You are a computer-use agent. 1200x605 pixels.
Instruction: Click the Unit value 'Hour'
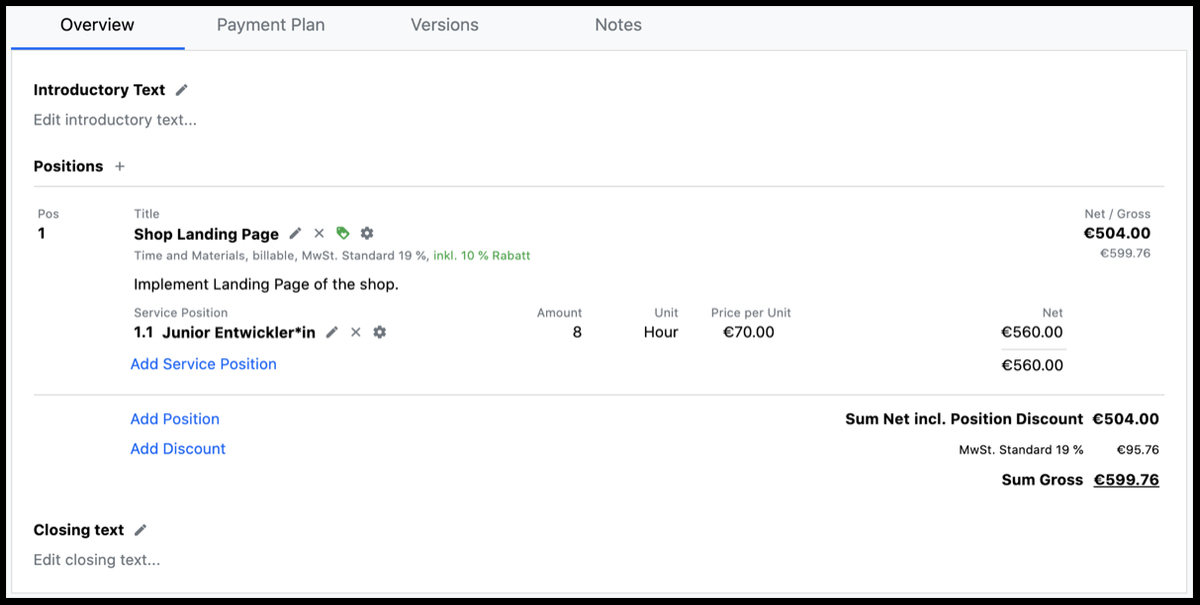[x=661, y=332]
